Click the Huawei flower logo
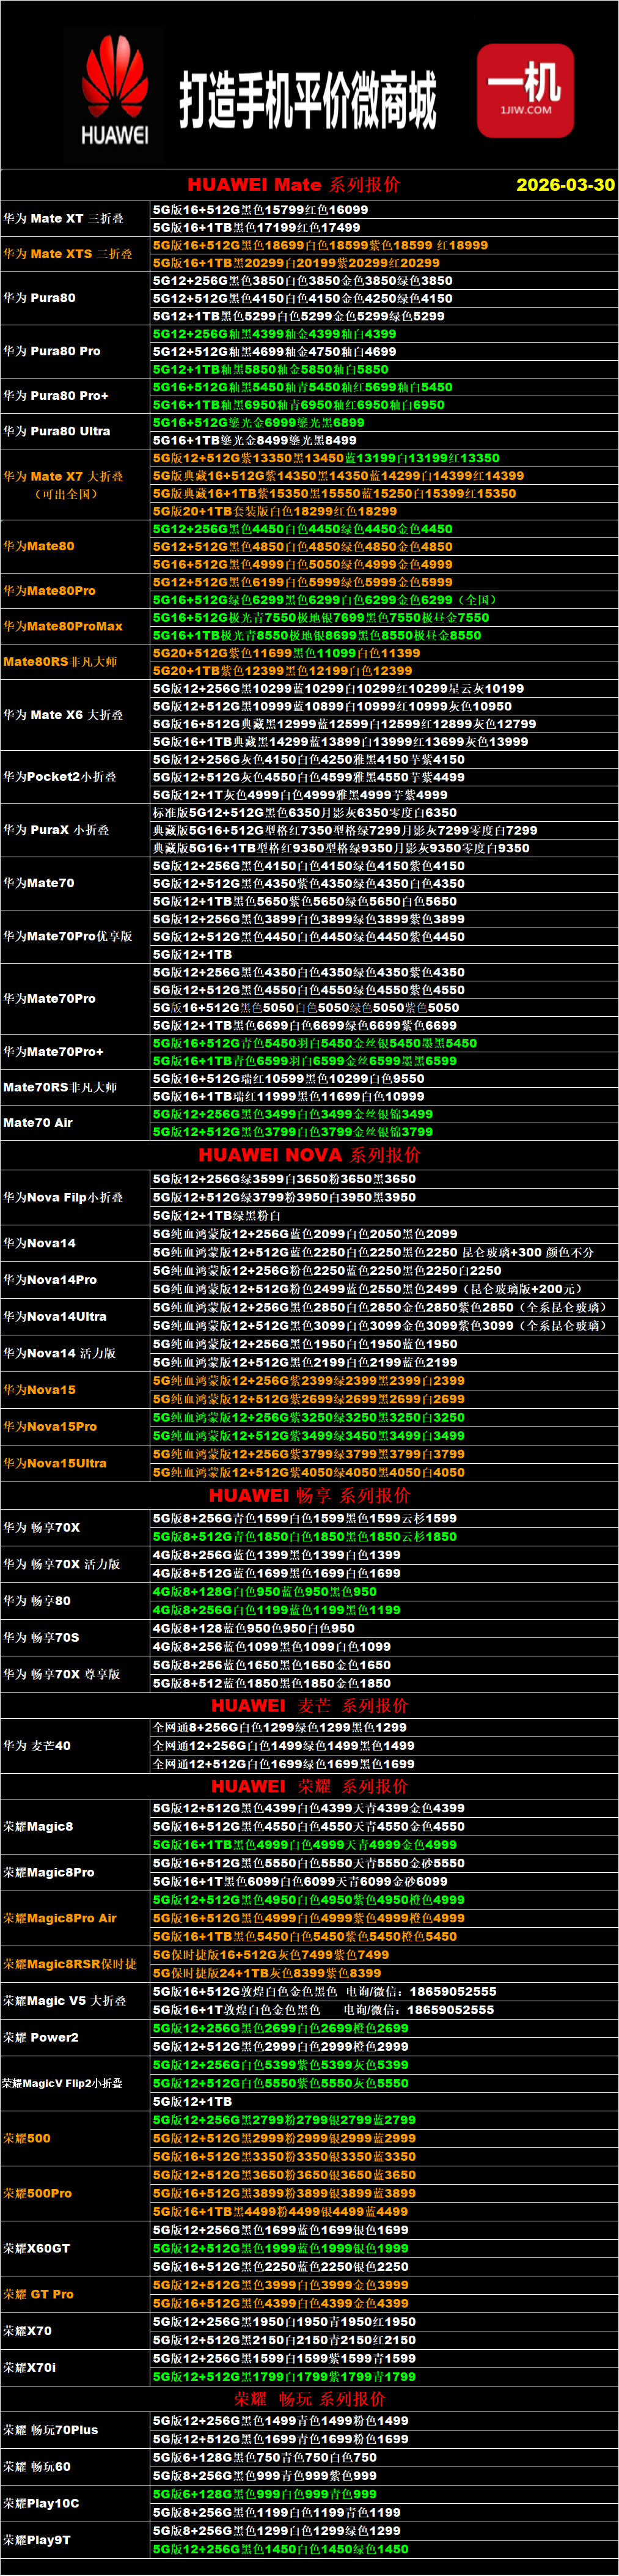This screenshot has width=619, height=2576. 114,80
